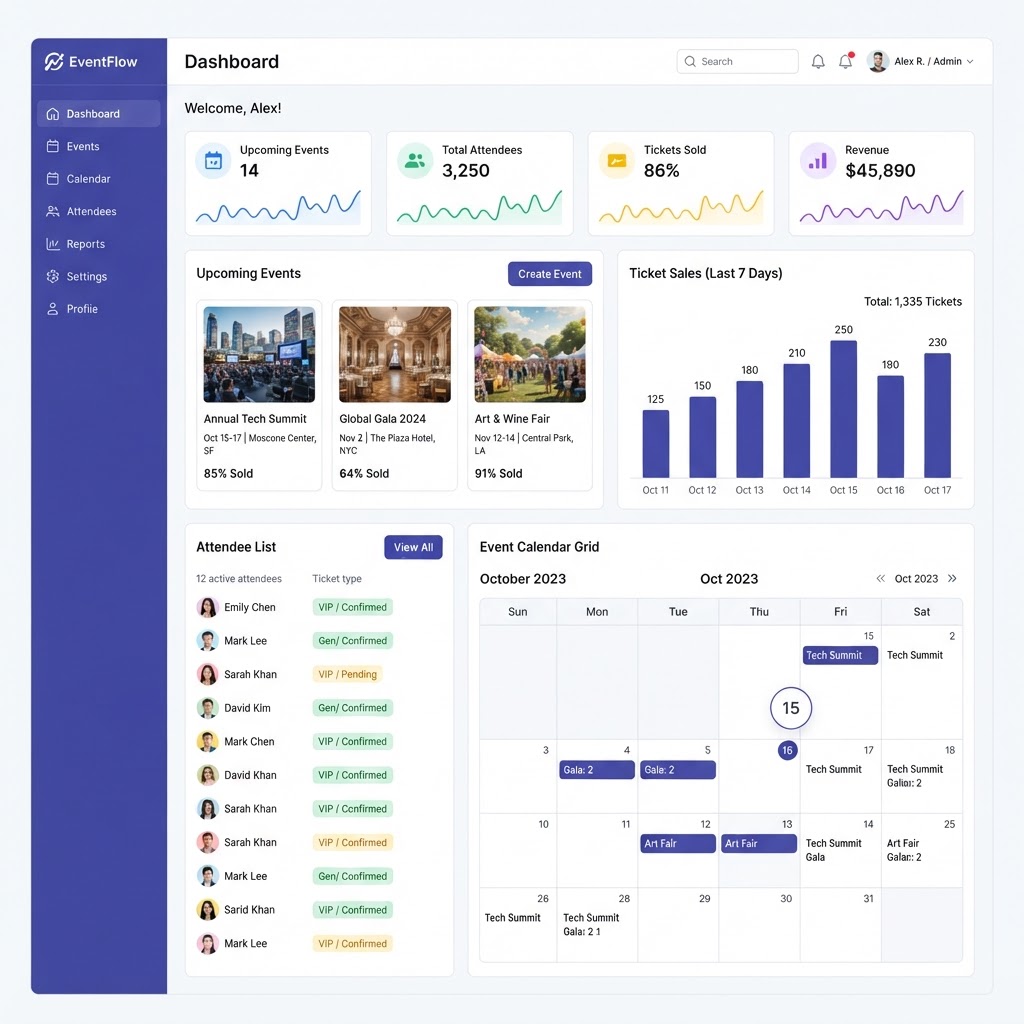This screenshot has width=1024, height=1024.
Task: Go to next month in calendar
Action: [952, 579]
